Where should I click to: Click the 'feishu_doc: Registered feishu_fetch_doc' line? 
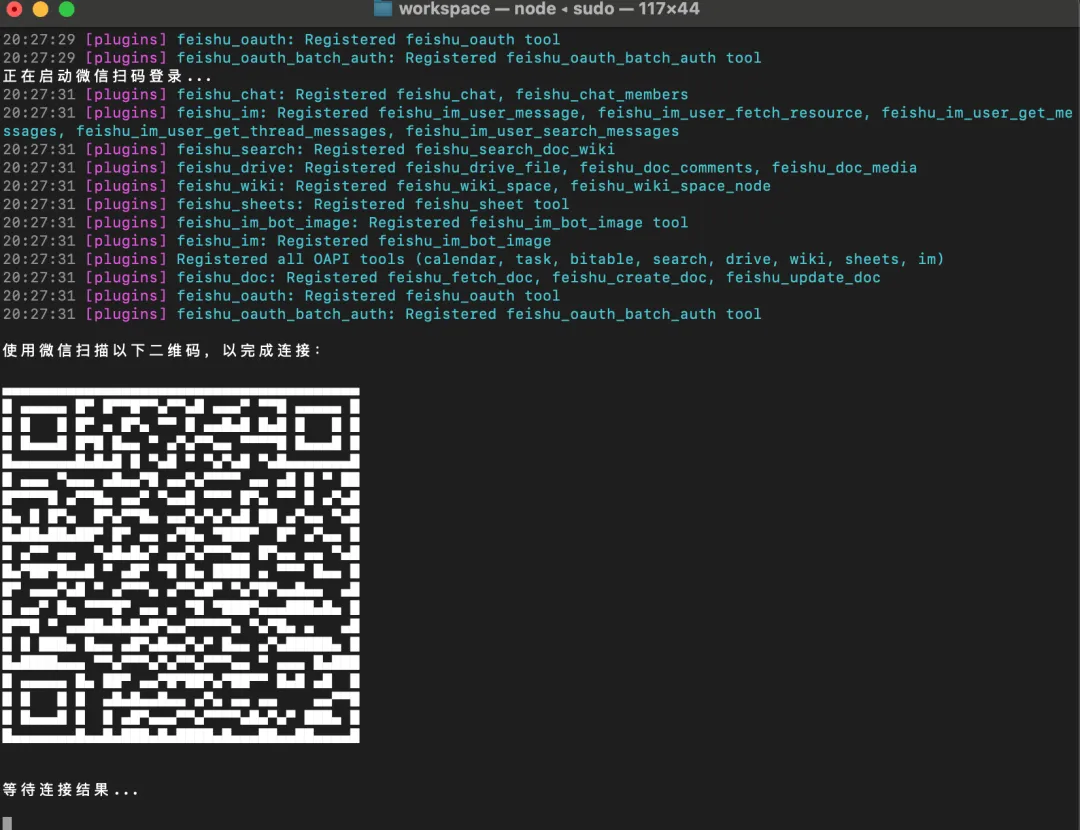(x=442, y=277)
